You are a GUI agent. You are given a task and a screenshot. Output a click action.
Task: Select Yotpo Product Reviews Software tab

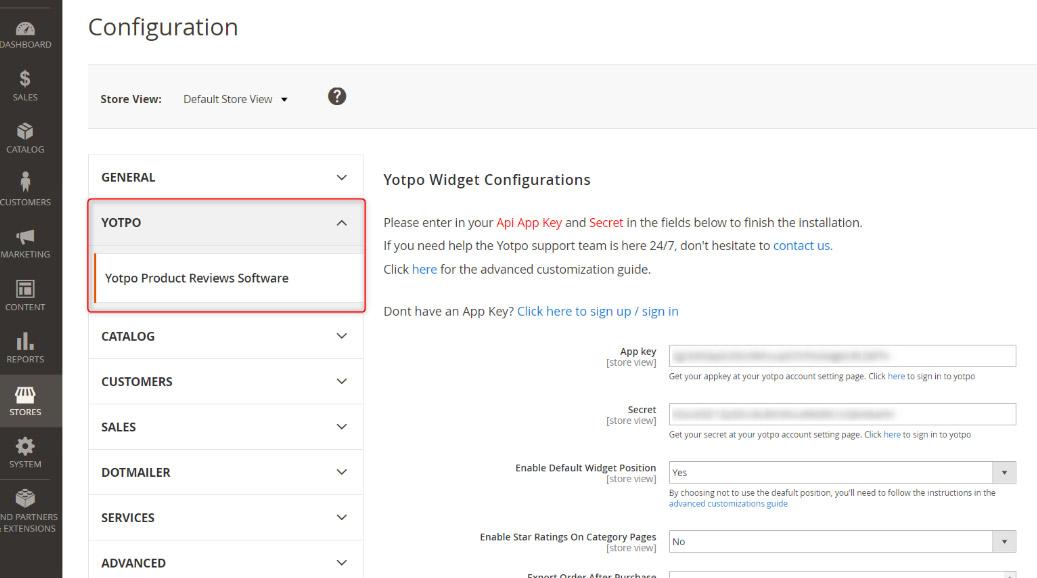pos(229,278)
